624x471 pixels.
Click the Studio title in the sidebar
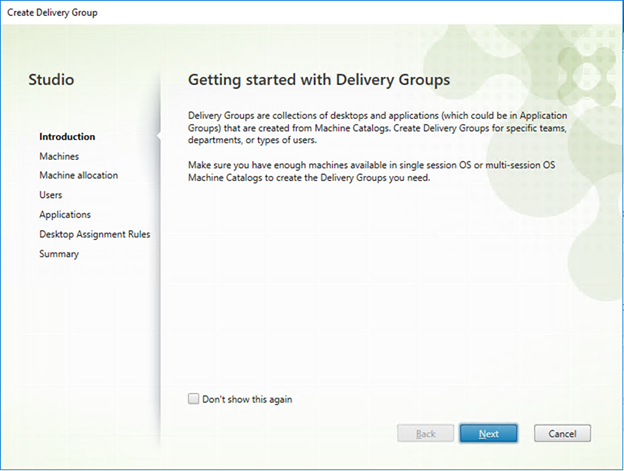pyautogui.click(x=51, y=80)
